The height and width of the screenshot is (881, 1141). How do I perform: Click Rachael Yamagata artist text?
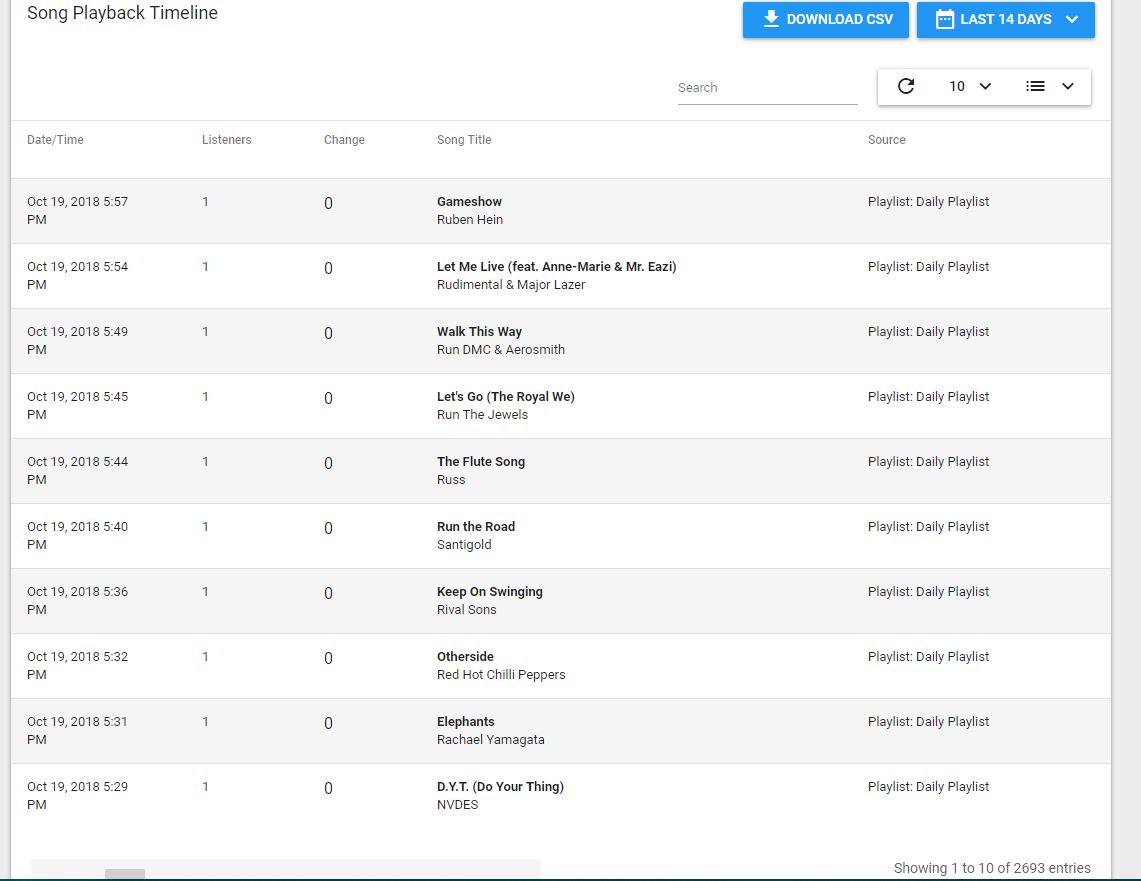pyautogui.click(x=490, y=740)
